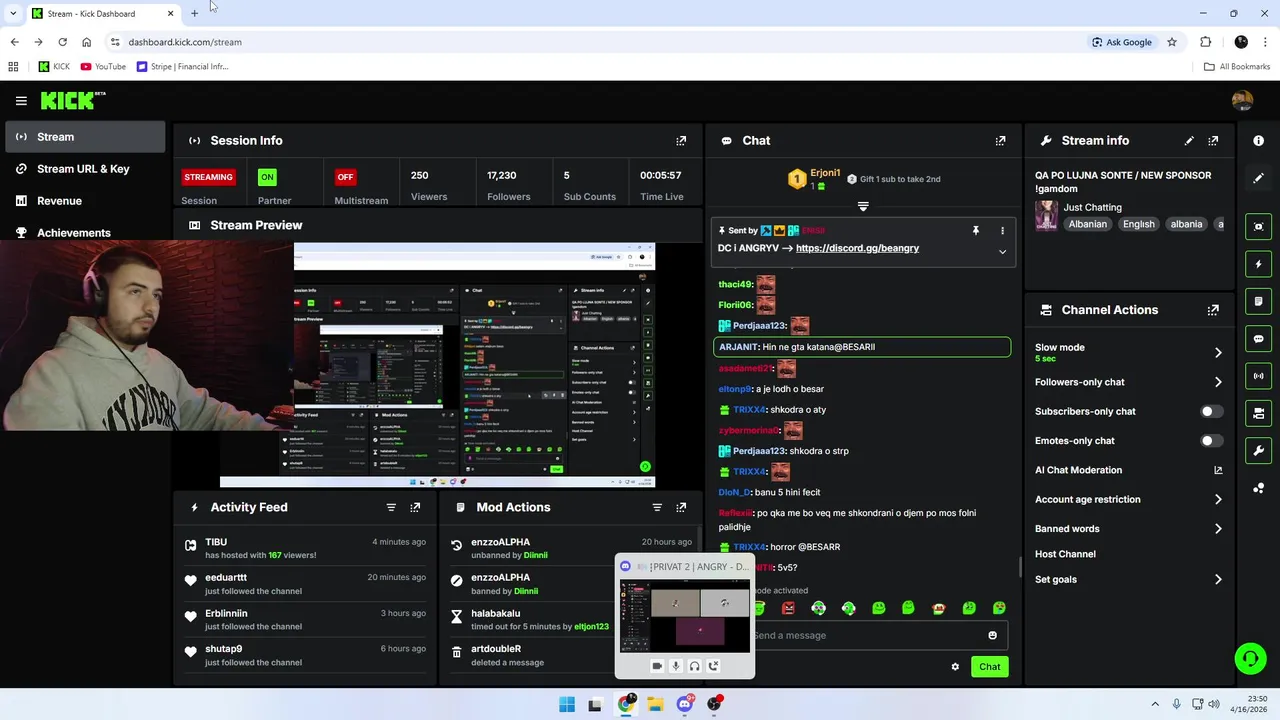Open File Explorer from taskbar
The image size is (1280, 720).
click(x=655, y=704)
